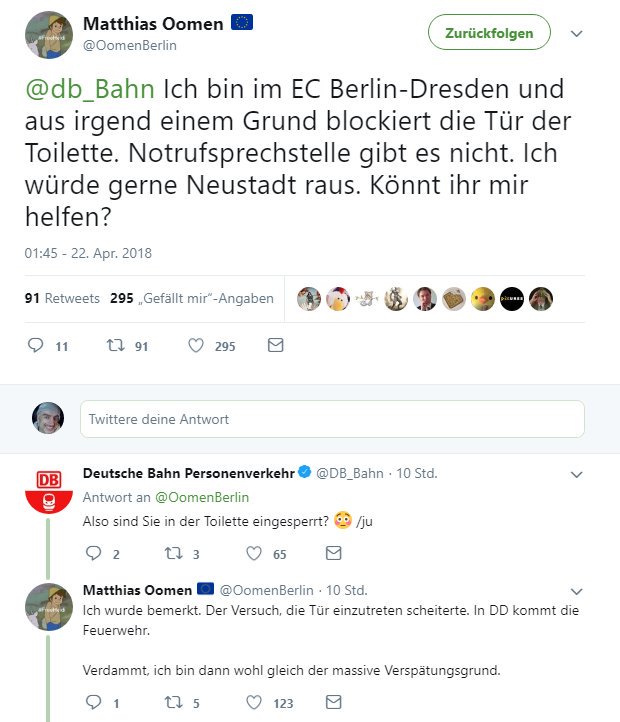Reply to Matthias Oomen's Feuerwehr tweet
This screenshot has height=722, width=620.
pyautogui.click(x=94, y=703)
